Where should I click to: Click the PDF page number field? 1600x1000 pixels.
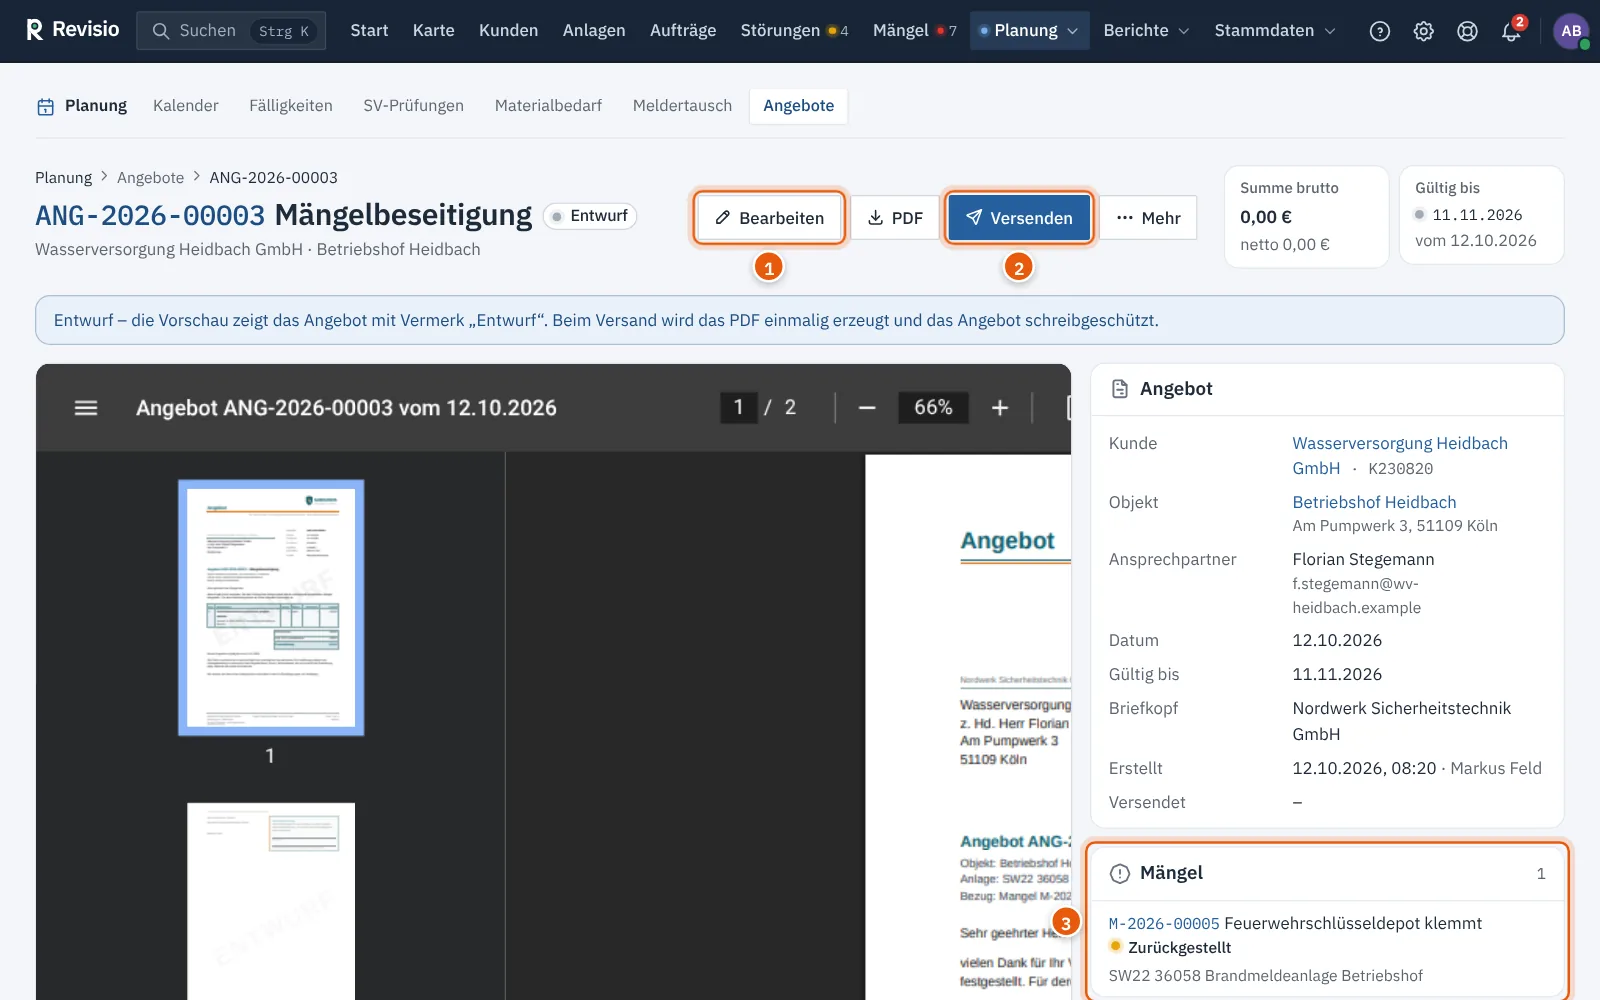point(739,407)
